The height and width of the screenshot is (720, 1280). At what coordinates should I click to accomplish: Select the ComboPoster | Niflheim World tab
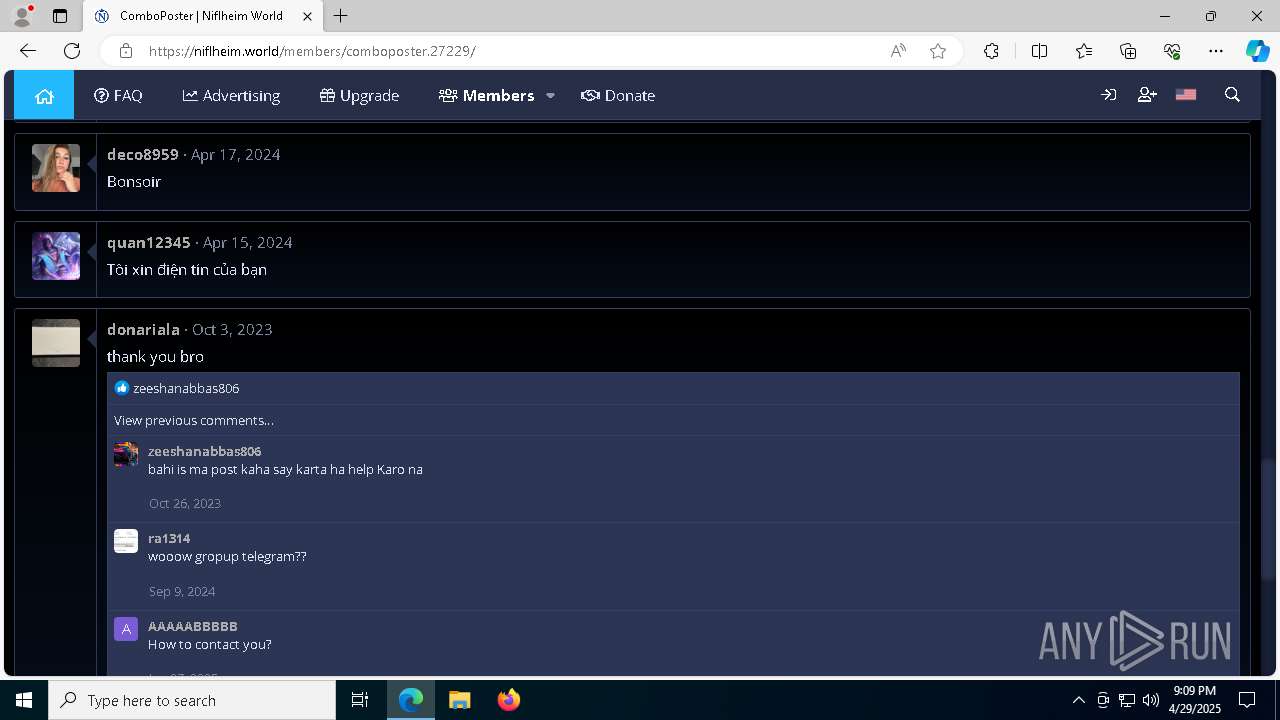[x=203, y=16]
